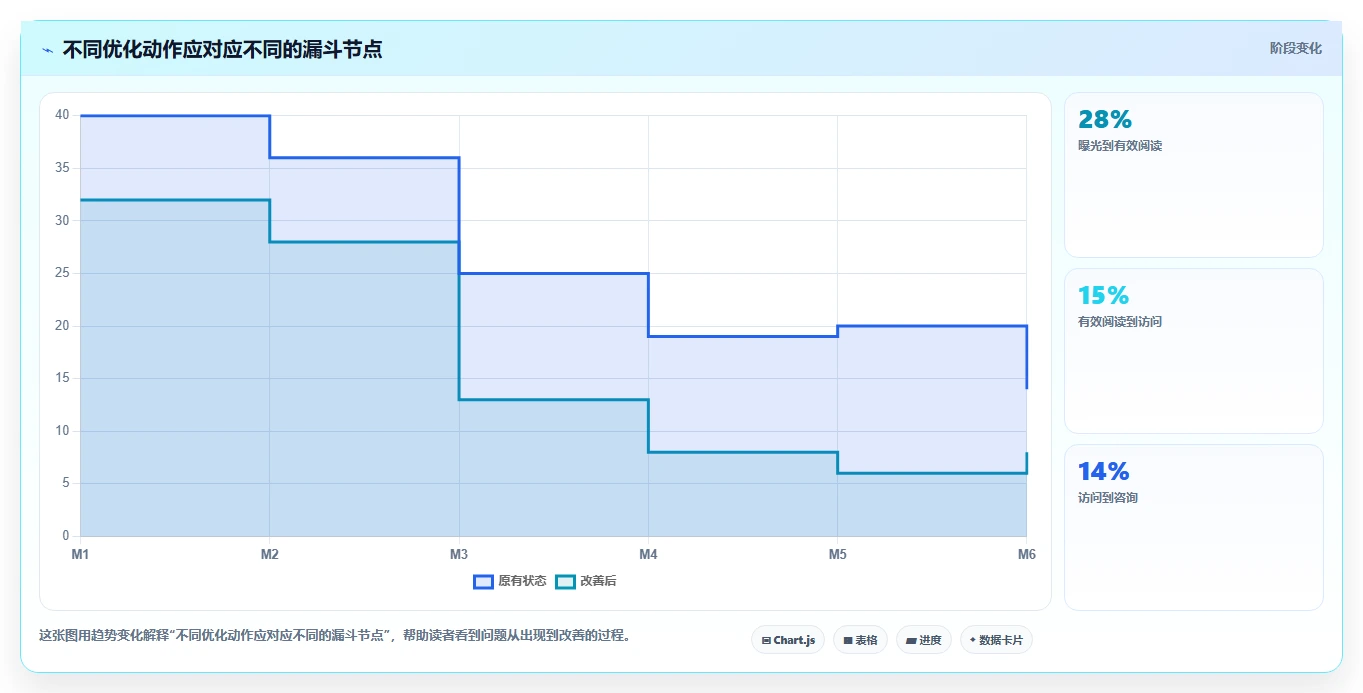
Task: Click the M1 axis label
Action: (x=80, y=554)
